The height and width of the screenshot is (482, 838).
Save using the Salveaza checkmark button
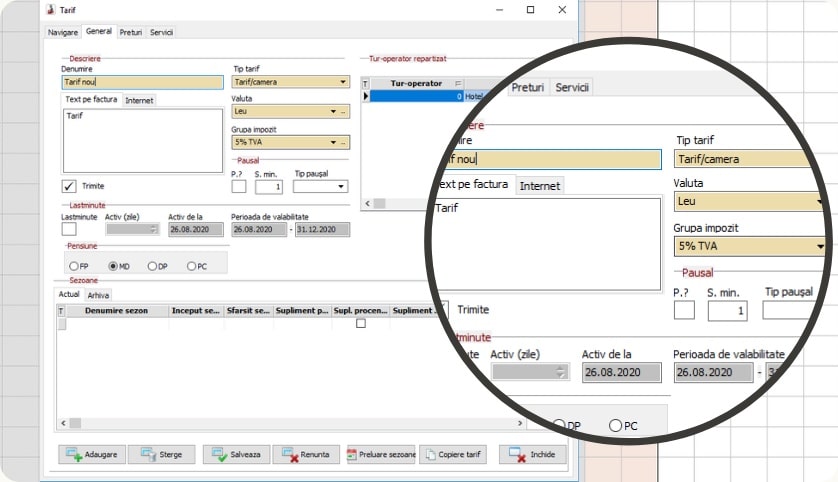coord(236,454)
